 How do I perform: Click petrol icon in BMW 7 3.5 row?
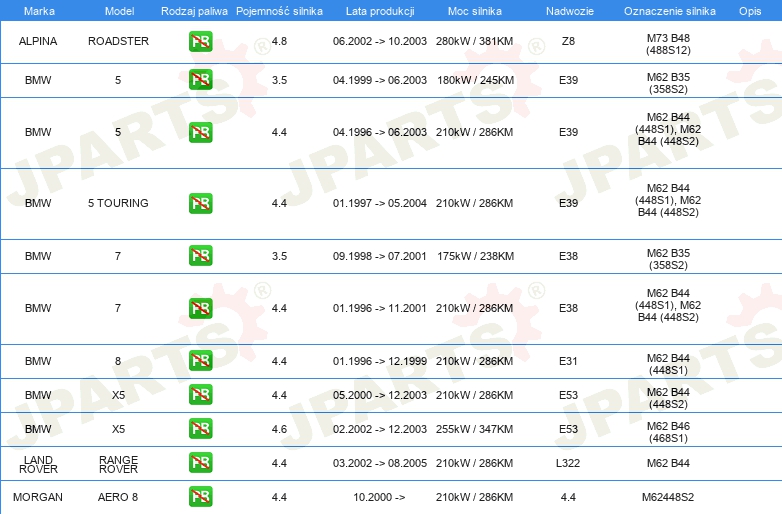coord(200,256)
